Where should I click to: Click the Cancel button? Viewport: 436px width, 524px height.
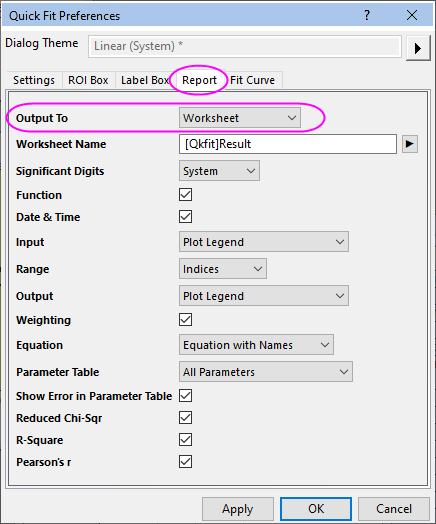point(394,509)
